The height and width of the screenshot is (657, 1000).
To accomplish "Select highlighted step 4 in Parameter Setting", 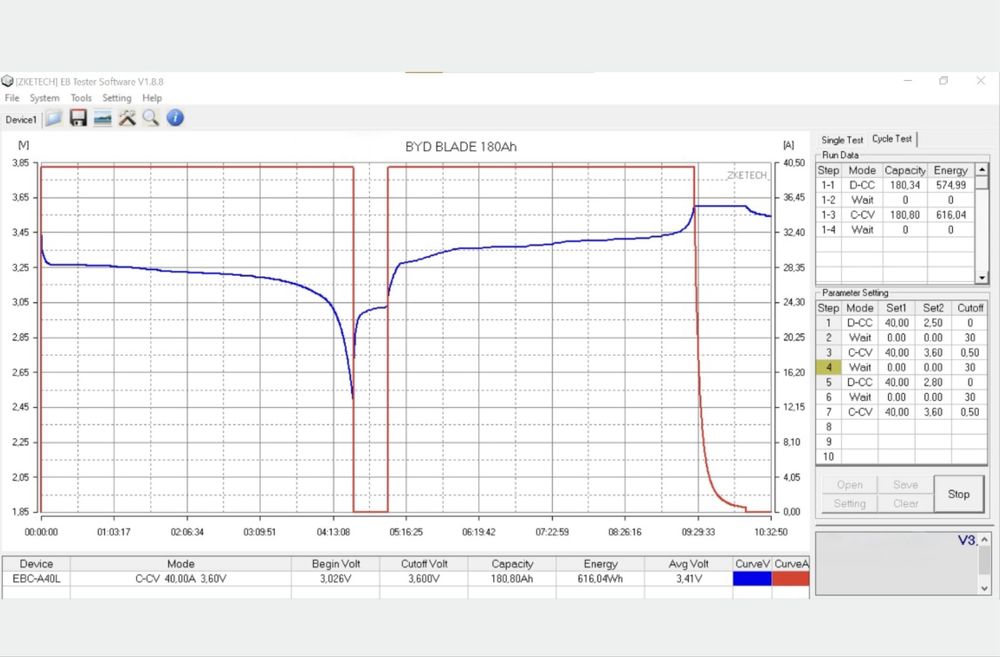I will coord(829,367).
